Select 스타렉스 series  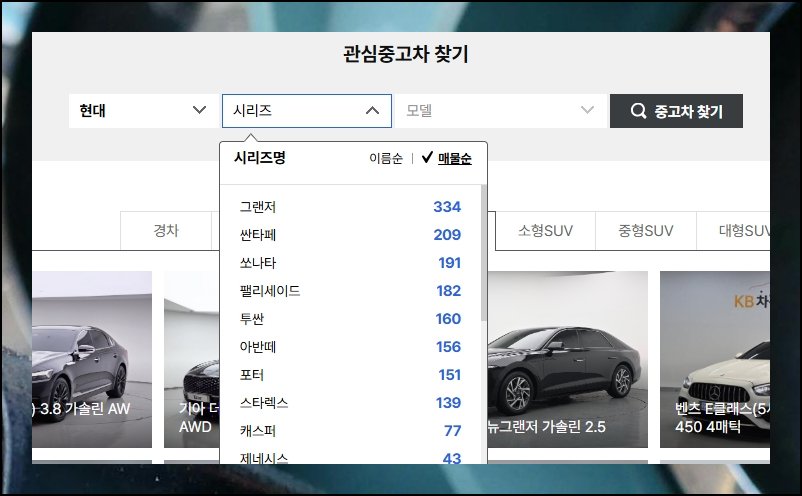(350, 403)
